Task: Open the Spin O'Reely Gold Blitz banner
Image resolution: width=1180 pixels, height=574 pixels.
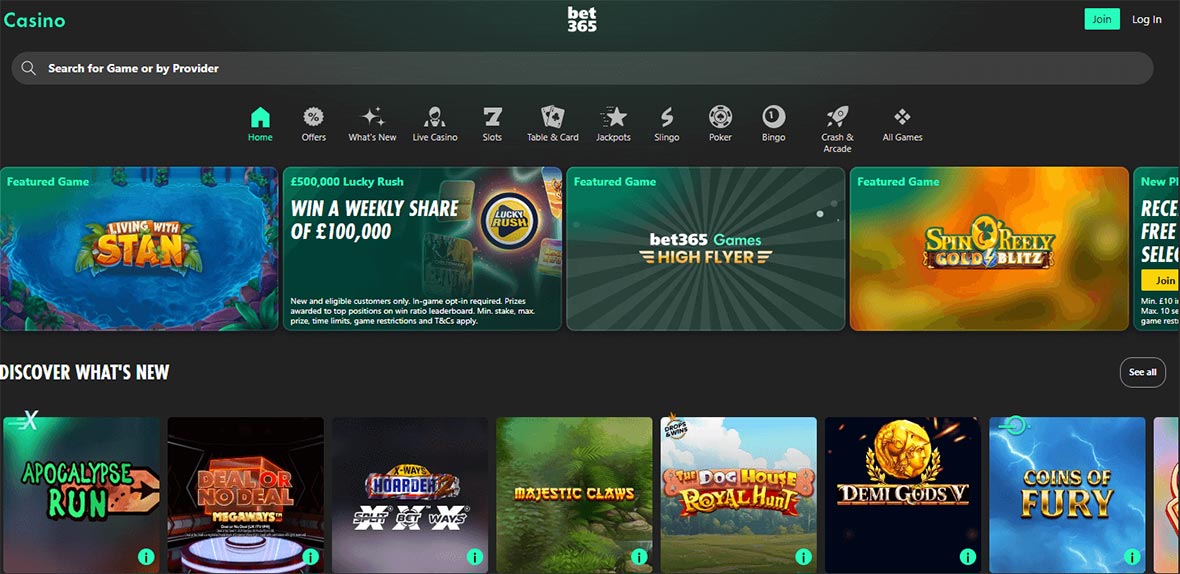Action: tap(989, 248)
